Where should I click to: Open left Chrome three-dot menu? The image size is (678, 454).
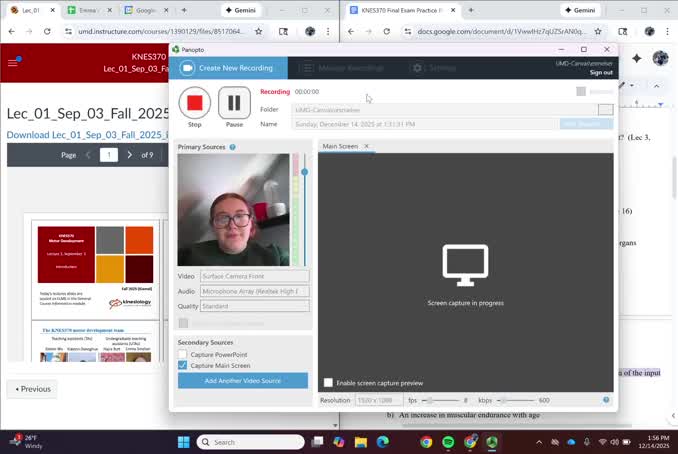tap(328, 32)
